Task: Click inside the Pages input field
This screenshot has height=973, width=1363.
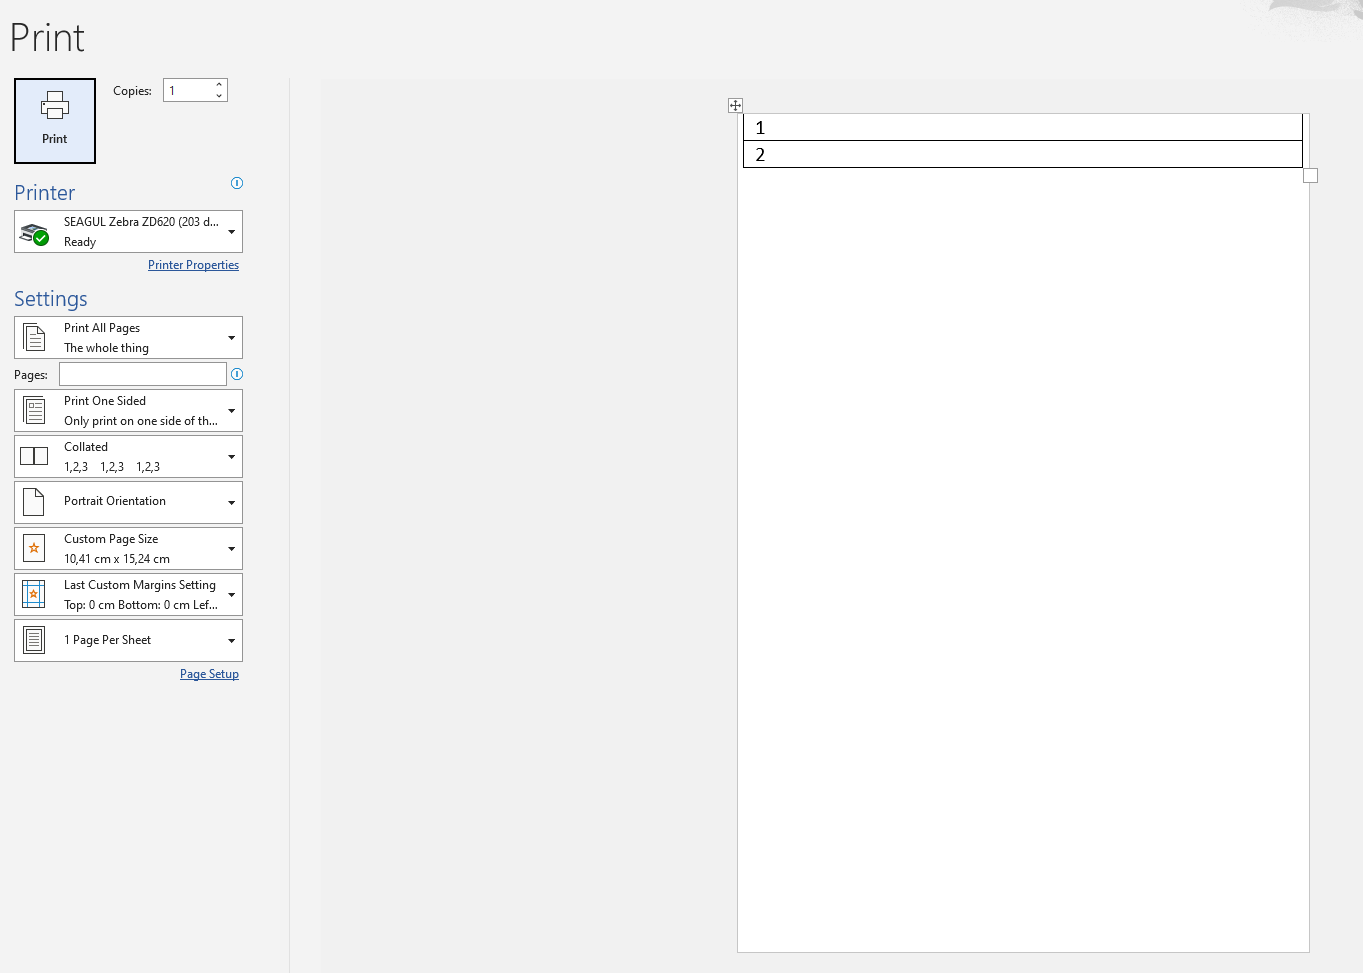Action: (x=142, y=373)
